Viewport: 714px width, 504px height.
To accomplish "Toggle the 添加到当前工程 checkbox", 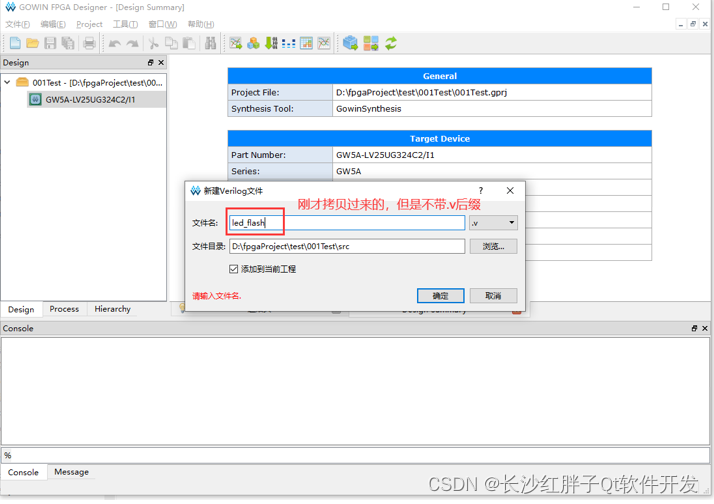I will [234, 269].
